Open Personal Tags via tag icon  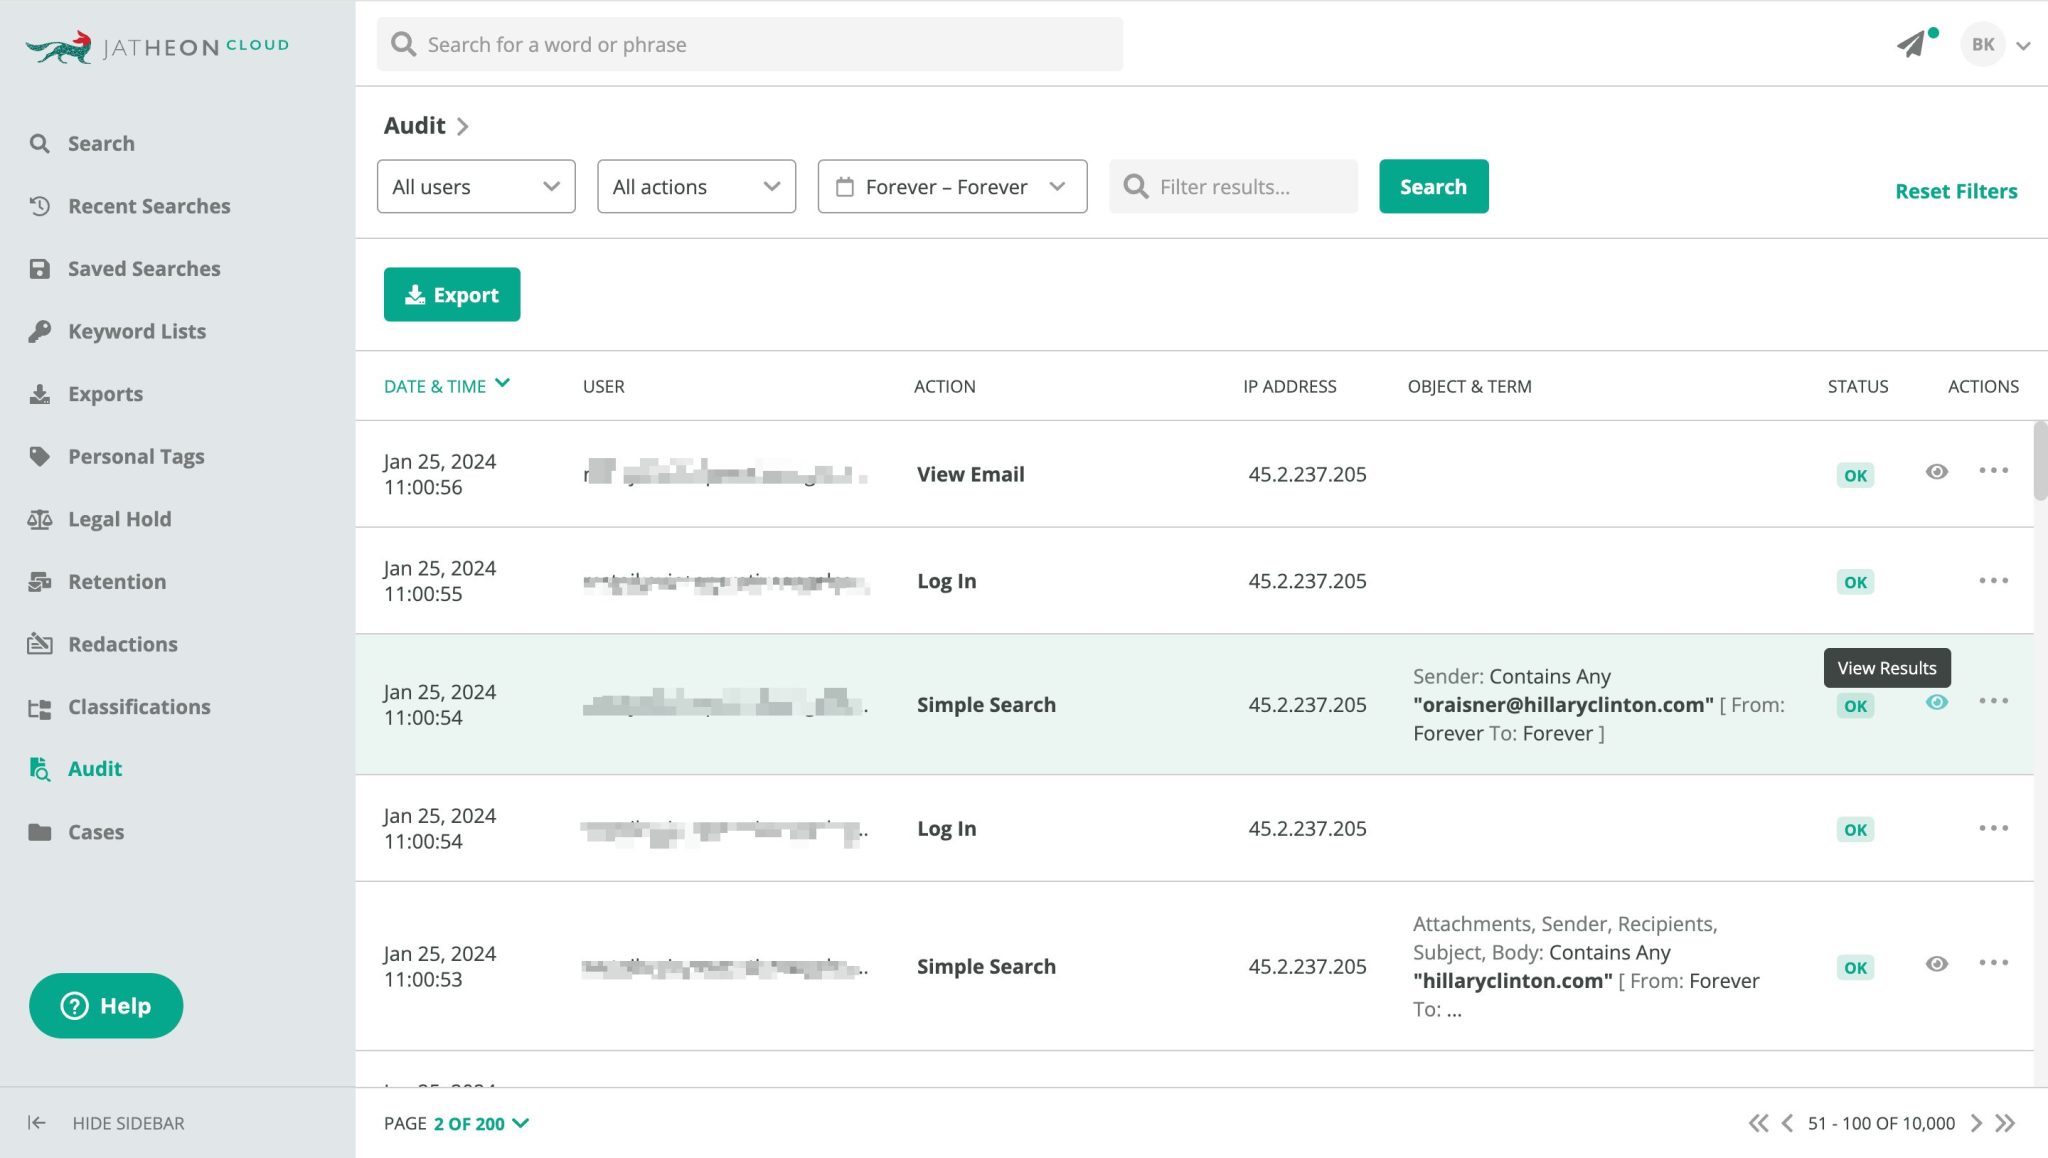[x=40, y=456]
